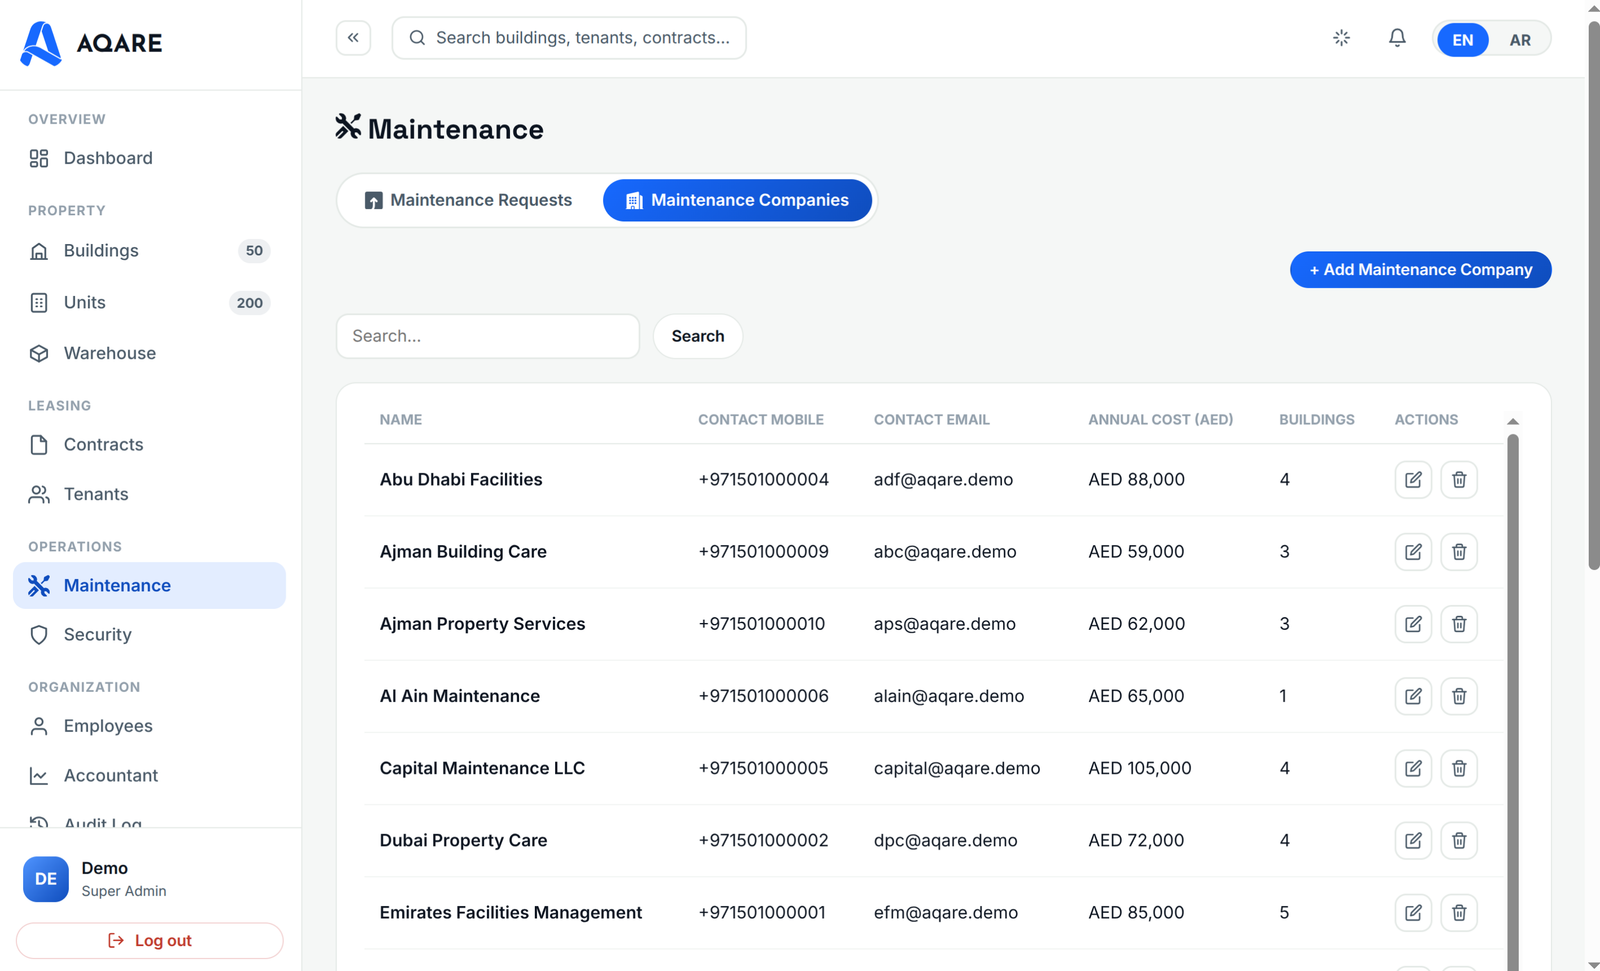Edit Ajman Property Services entry
The height and width of the screenshot is (971, 1600).
pyautogui.click(x=1413, y=624)
